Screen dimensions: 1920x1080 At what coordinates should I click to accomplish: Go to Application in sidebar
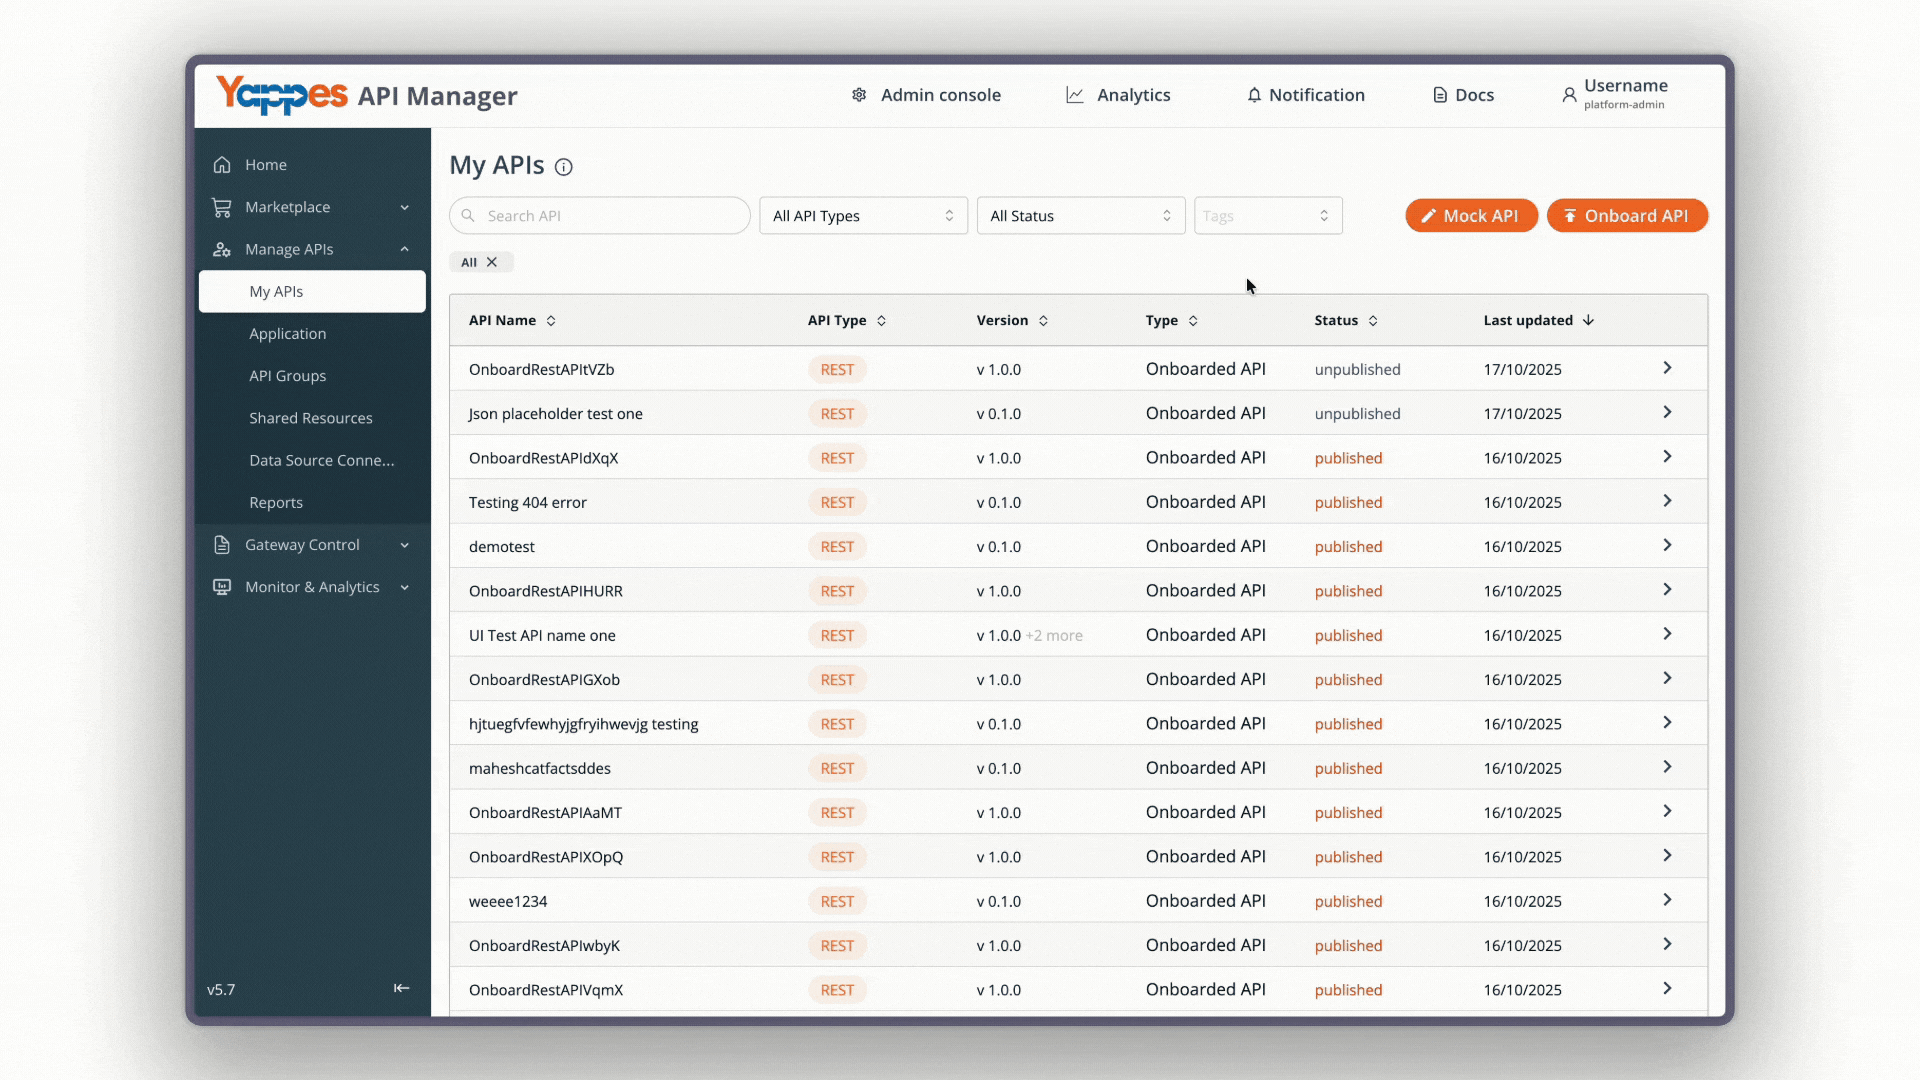tap(288, 334)
